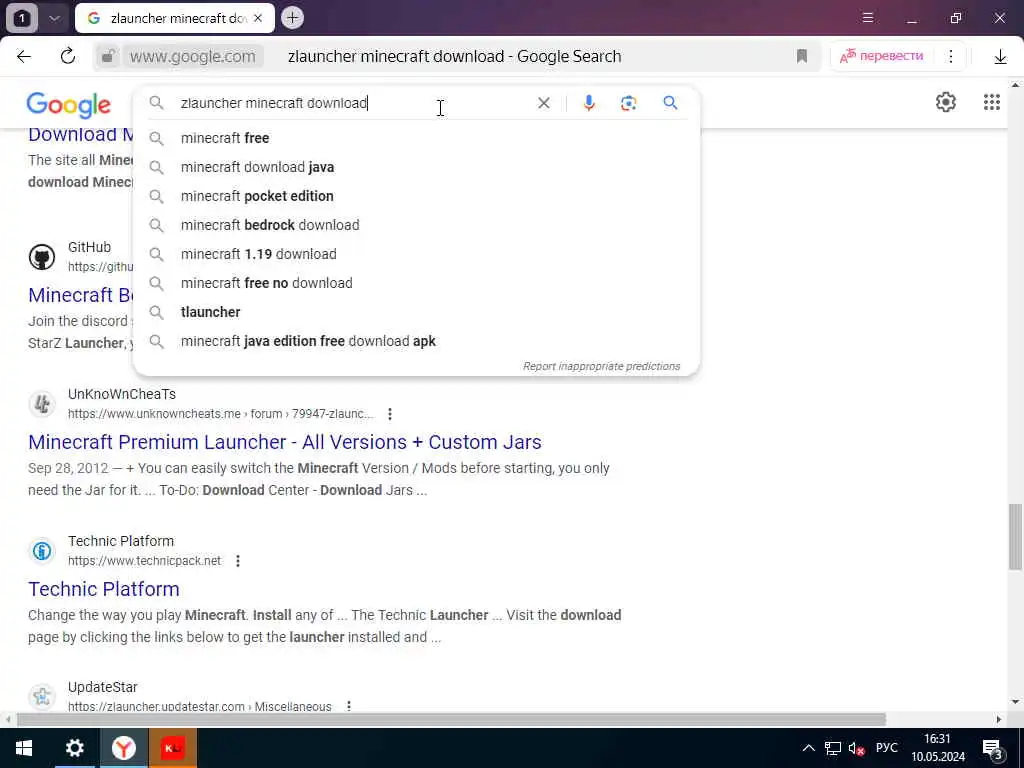Viewport: 1024px width, 768px height.
Task: Expand the tab list chevron dropdown
Action: point(55,18)
